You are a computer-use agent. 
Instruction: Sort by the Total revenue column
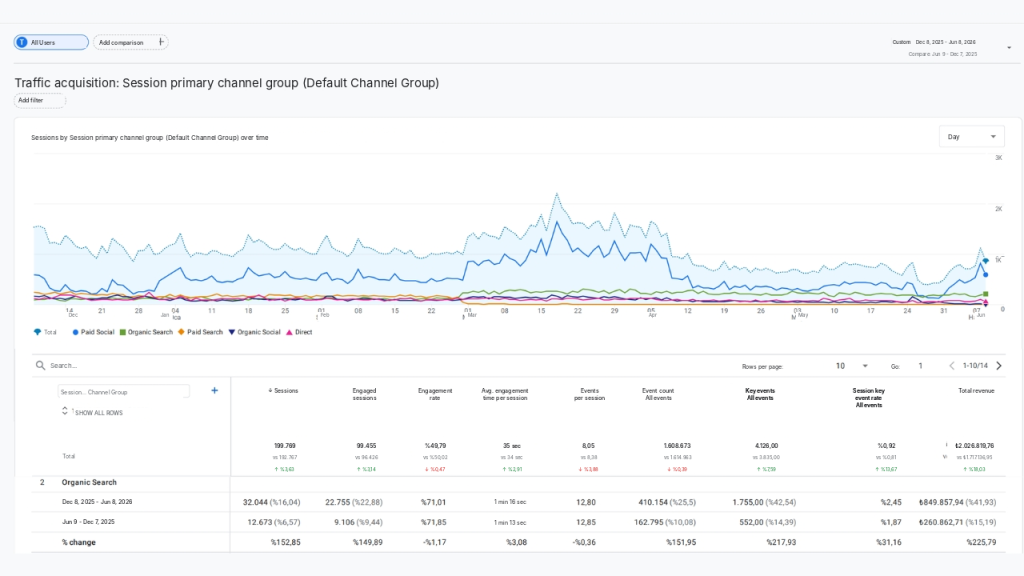coord(976,391)
